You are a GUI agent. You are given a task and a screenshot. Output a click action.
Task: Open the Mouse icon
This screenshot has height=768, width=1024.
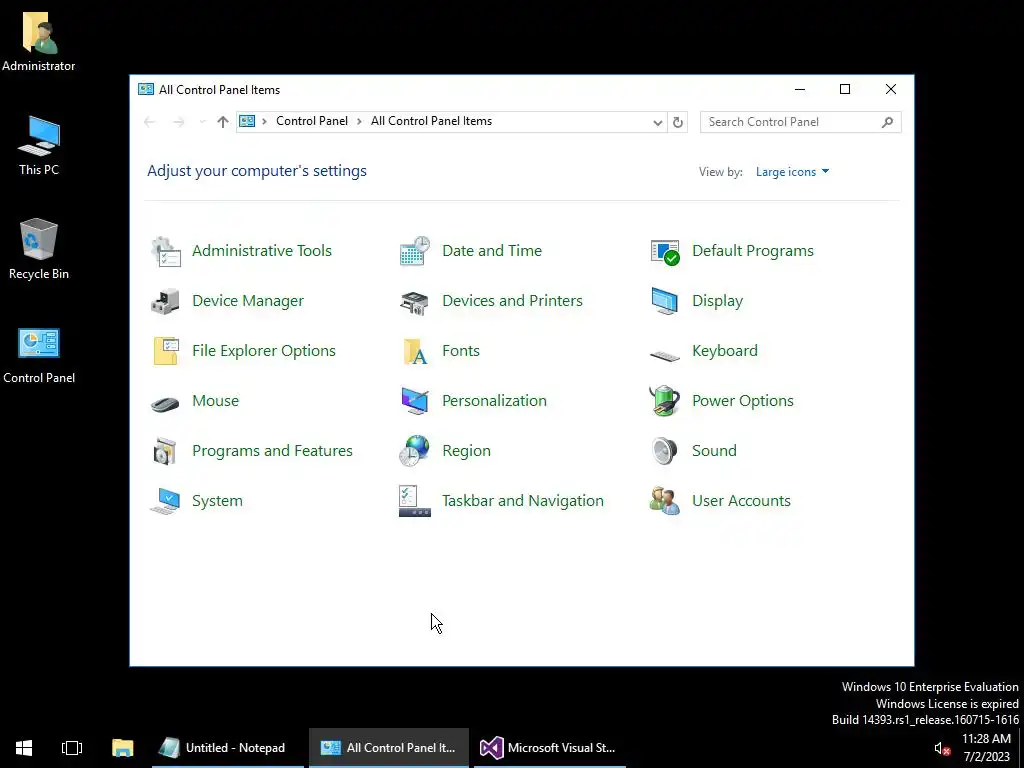(166, 404)
